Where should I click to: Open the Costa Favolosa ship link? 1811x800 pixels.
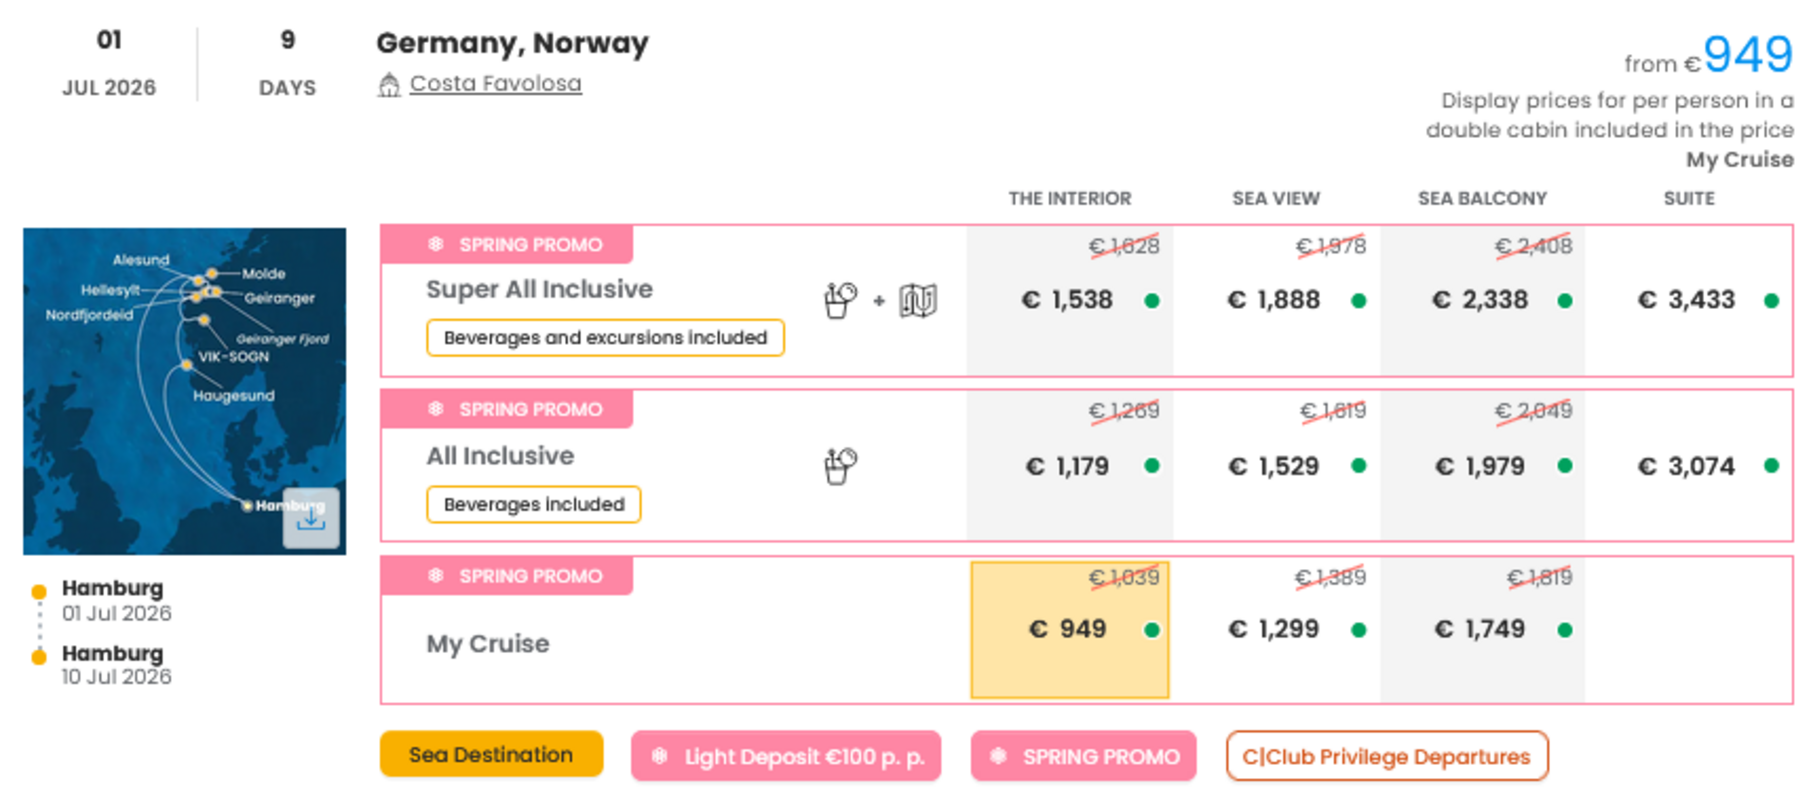[495, 84]
